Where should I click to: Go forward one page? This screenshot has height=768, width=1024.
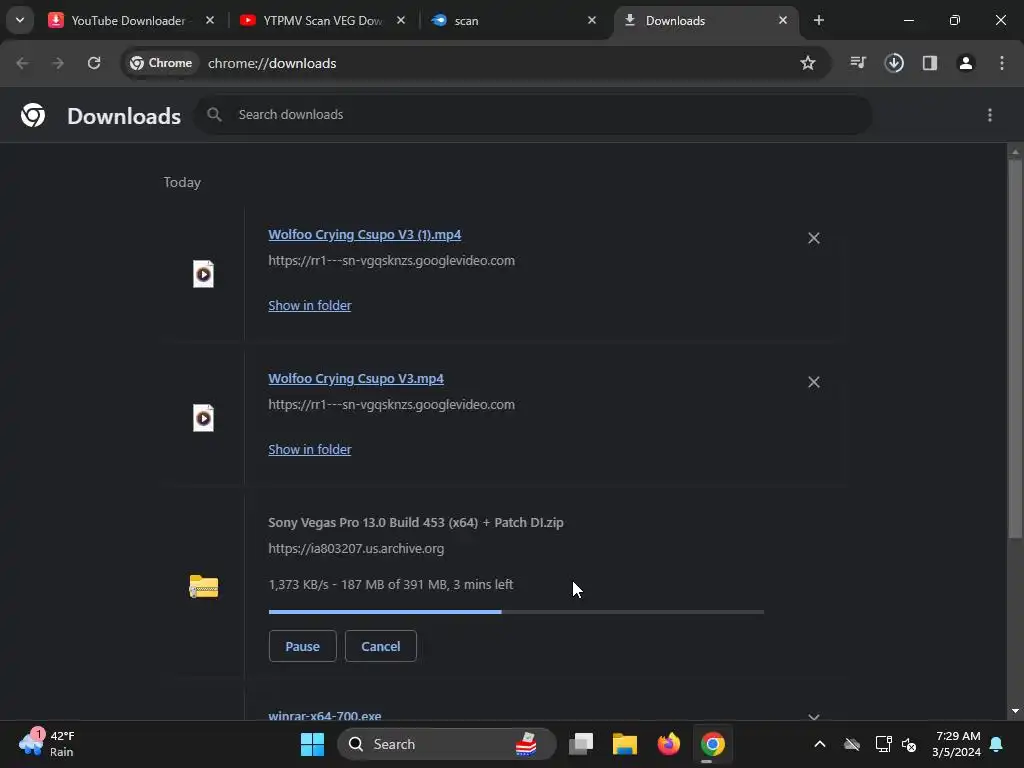(x=58, y=63)
